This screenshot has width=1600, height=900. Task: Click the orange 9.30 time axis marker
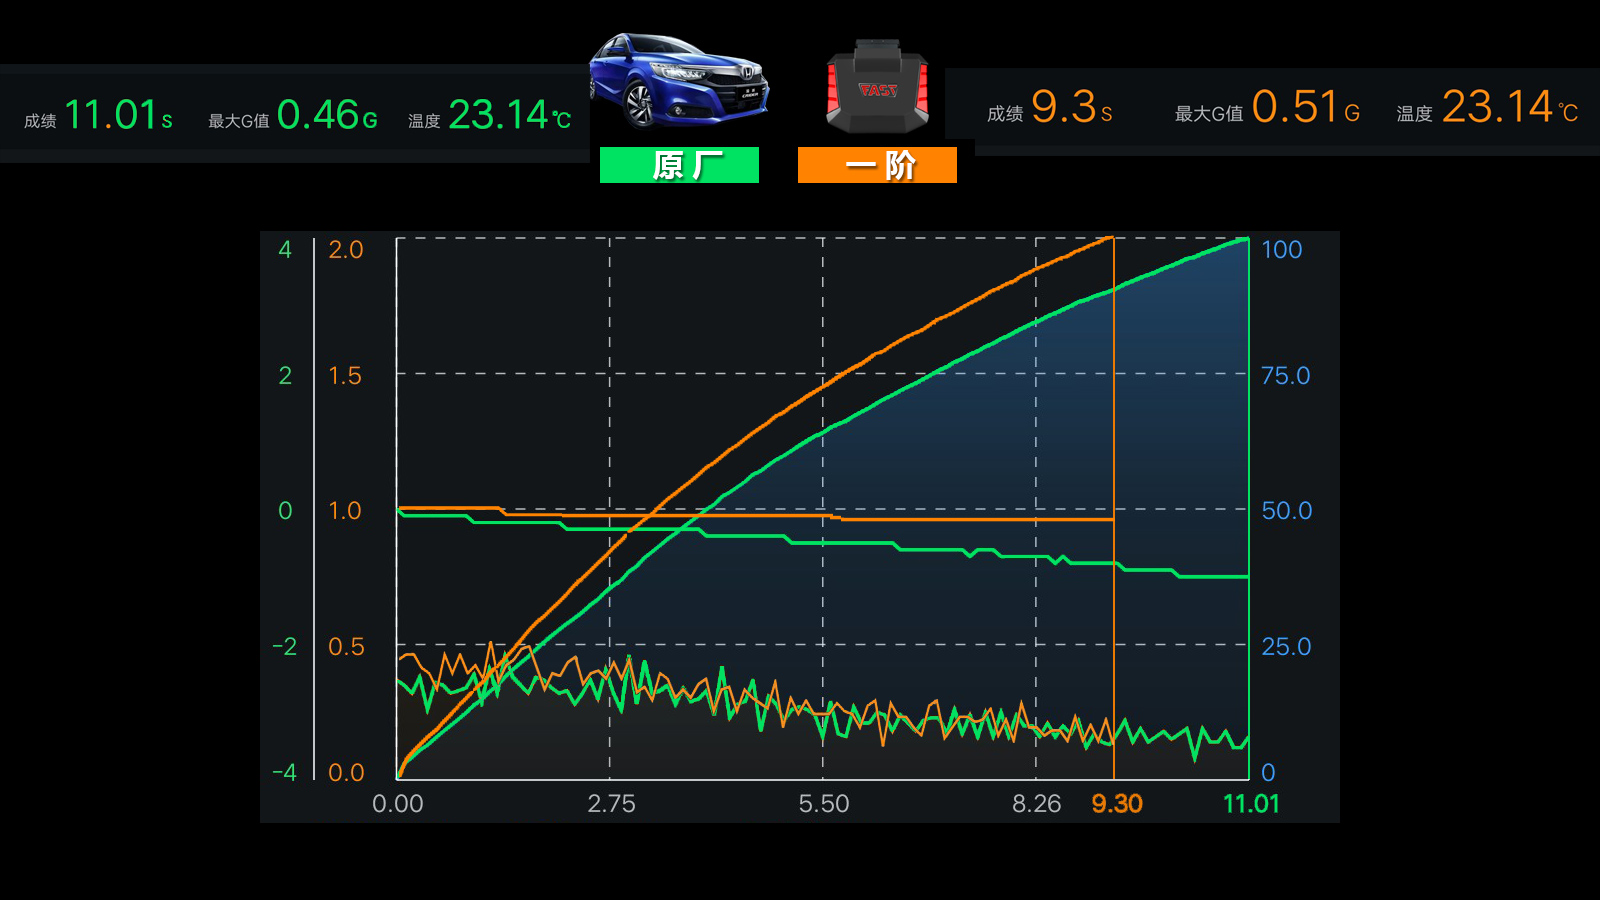(x=1117, y=804)
